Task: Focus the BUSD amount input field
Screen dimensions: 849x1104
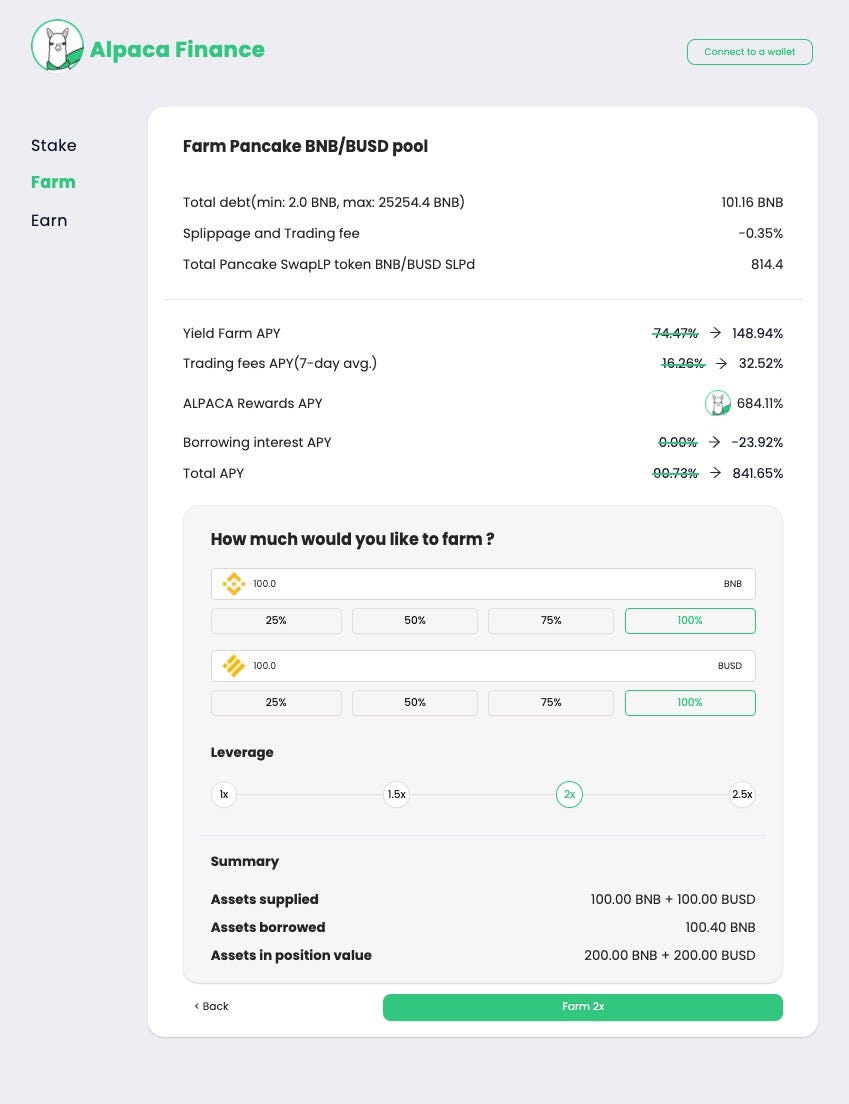Action: 483,665
